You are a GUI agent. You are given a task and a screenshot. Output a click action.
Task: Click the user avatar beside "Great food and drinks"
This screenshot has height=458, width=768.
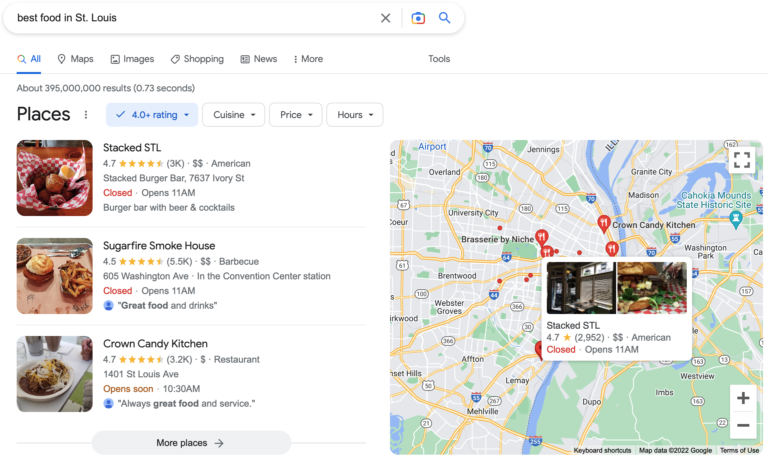(x=109, y=306)
